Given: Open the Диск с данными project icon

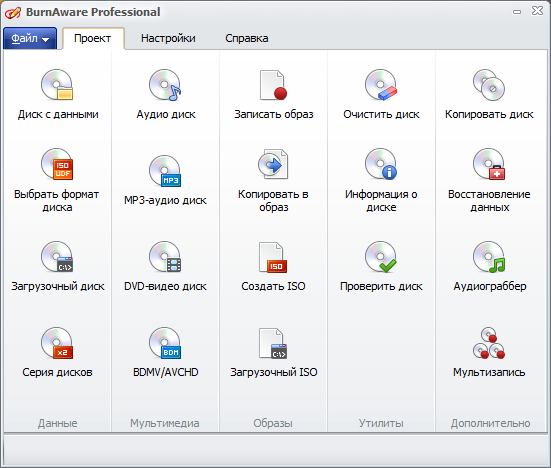Looking at the screenshot, I should point(57,85).
